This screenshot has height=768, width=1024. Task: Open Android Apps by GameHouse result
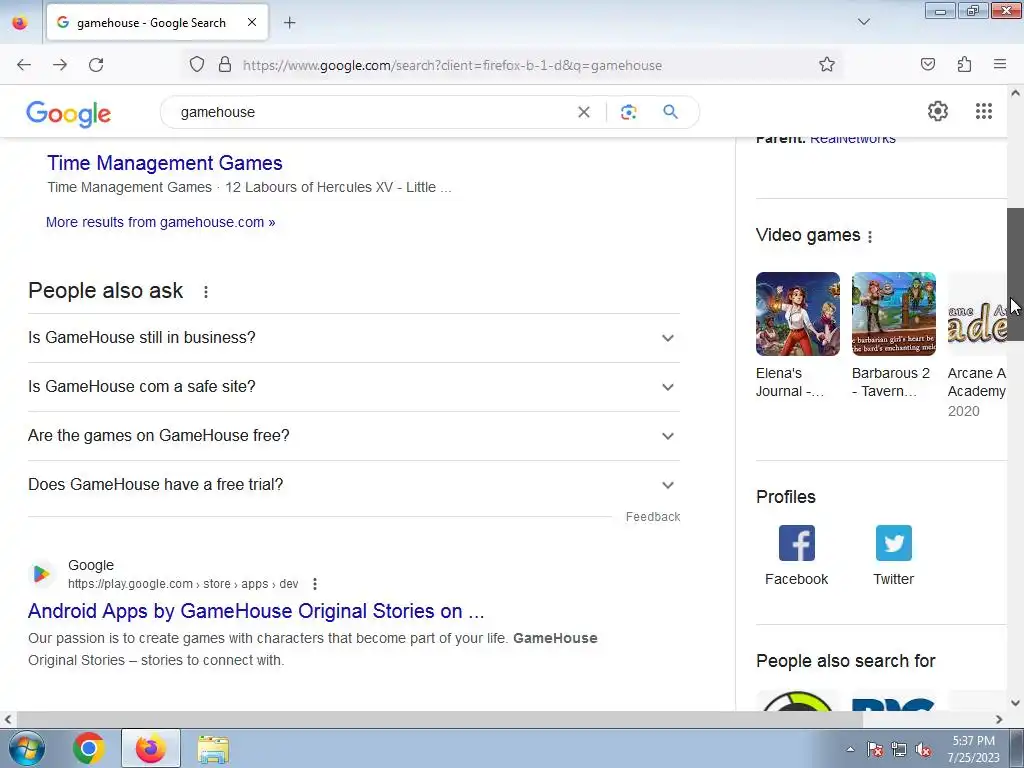click(256, 611)
